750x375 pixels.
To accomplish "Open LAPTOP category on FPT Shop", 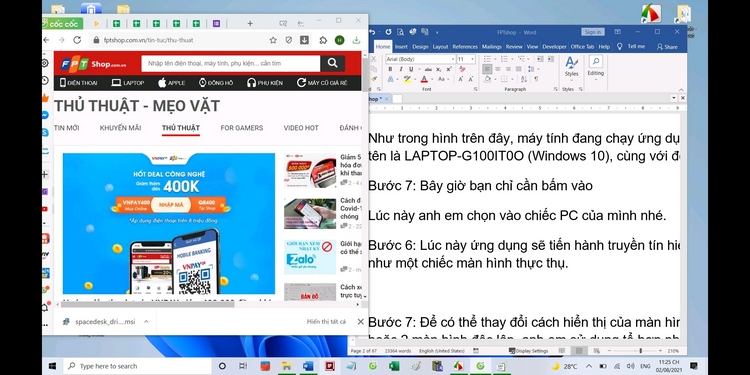I will [x=128, y=83].
